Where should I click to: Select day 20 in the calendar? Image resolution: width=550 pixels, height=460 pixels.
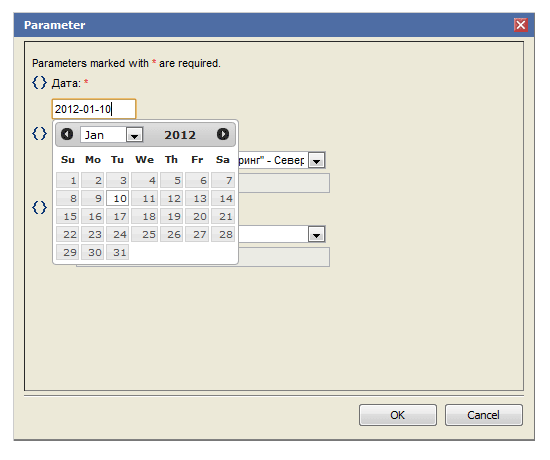[197, 216]
